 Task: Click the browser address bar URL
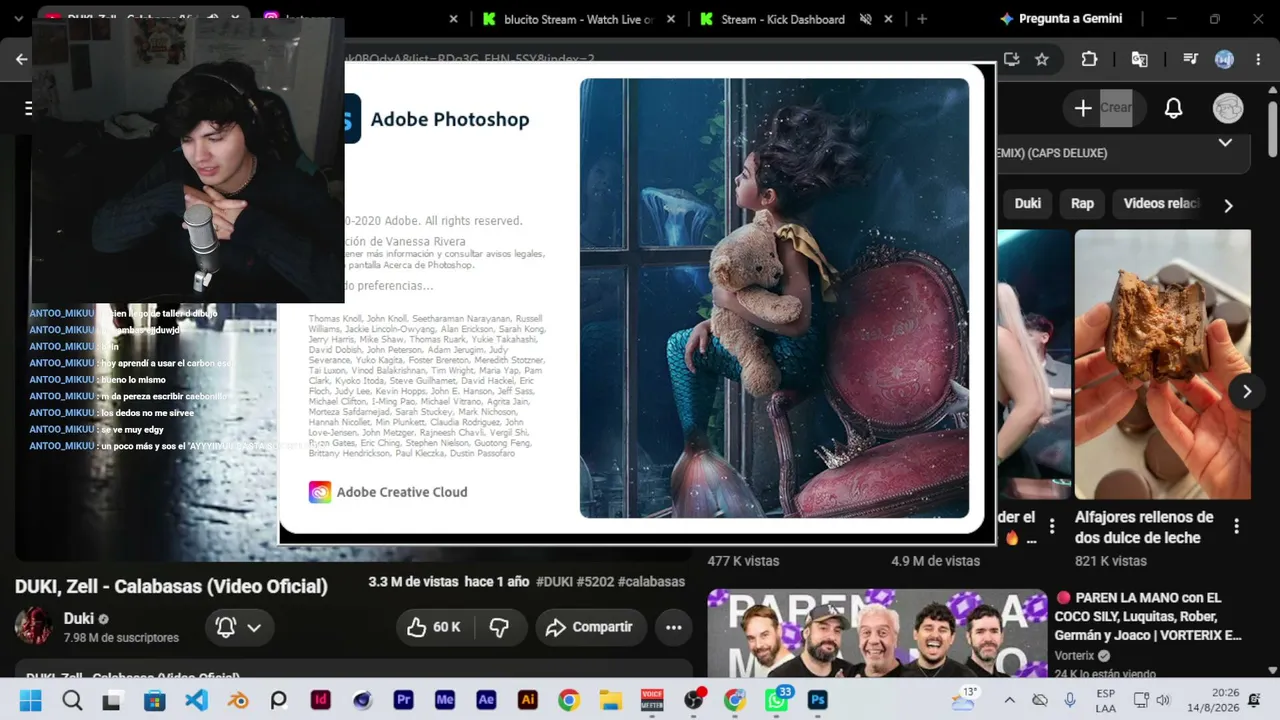coord(469,59)
